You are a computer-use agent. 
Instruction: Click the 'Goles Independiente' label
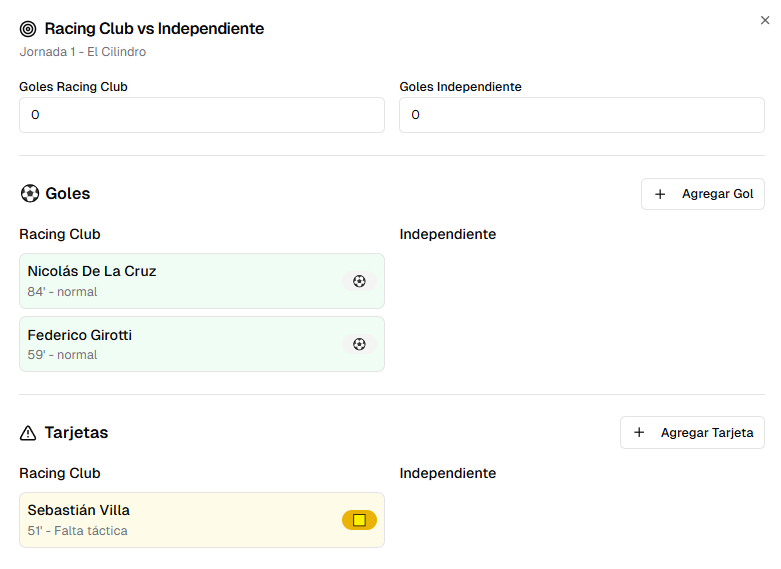(460, 87)
